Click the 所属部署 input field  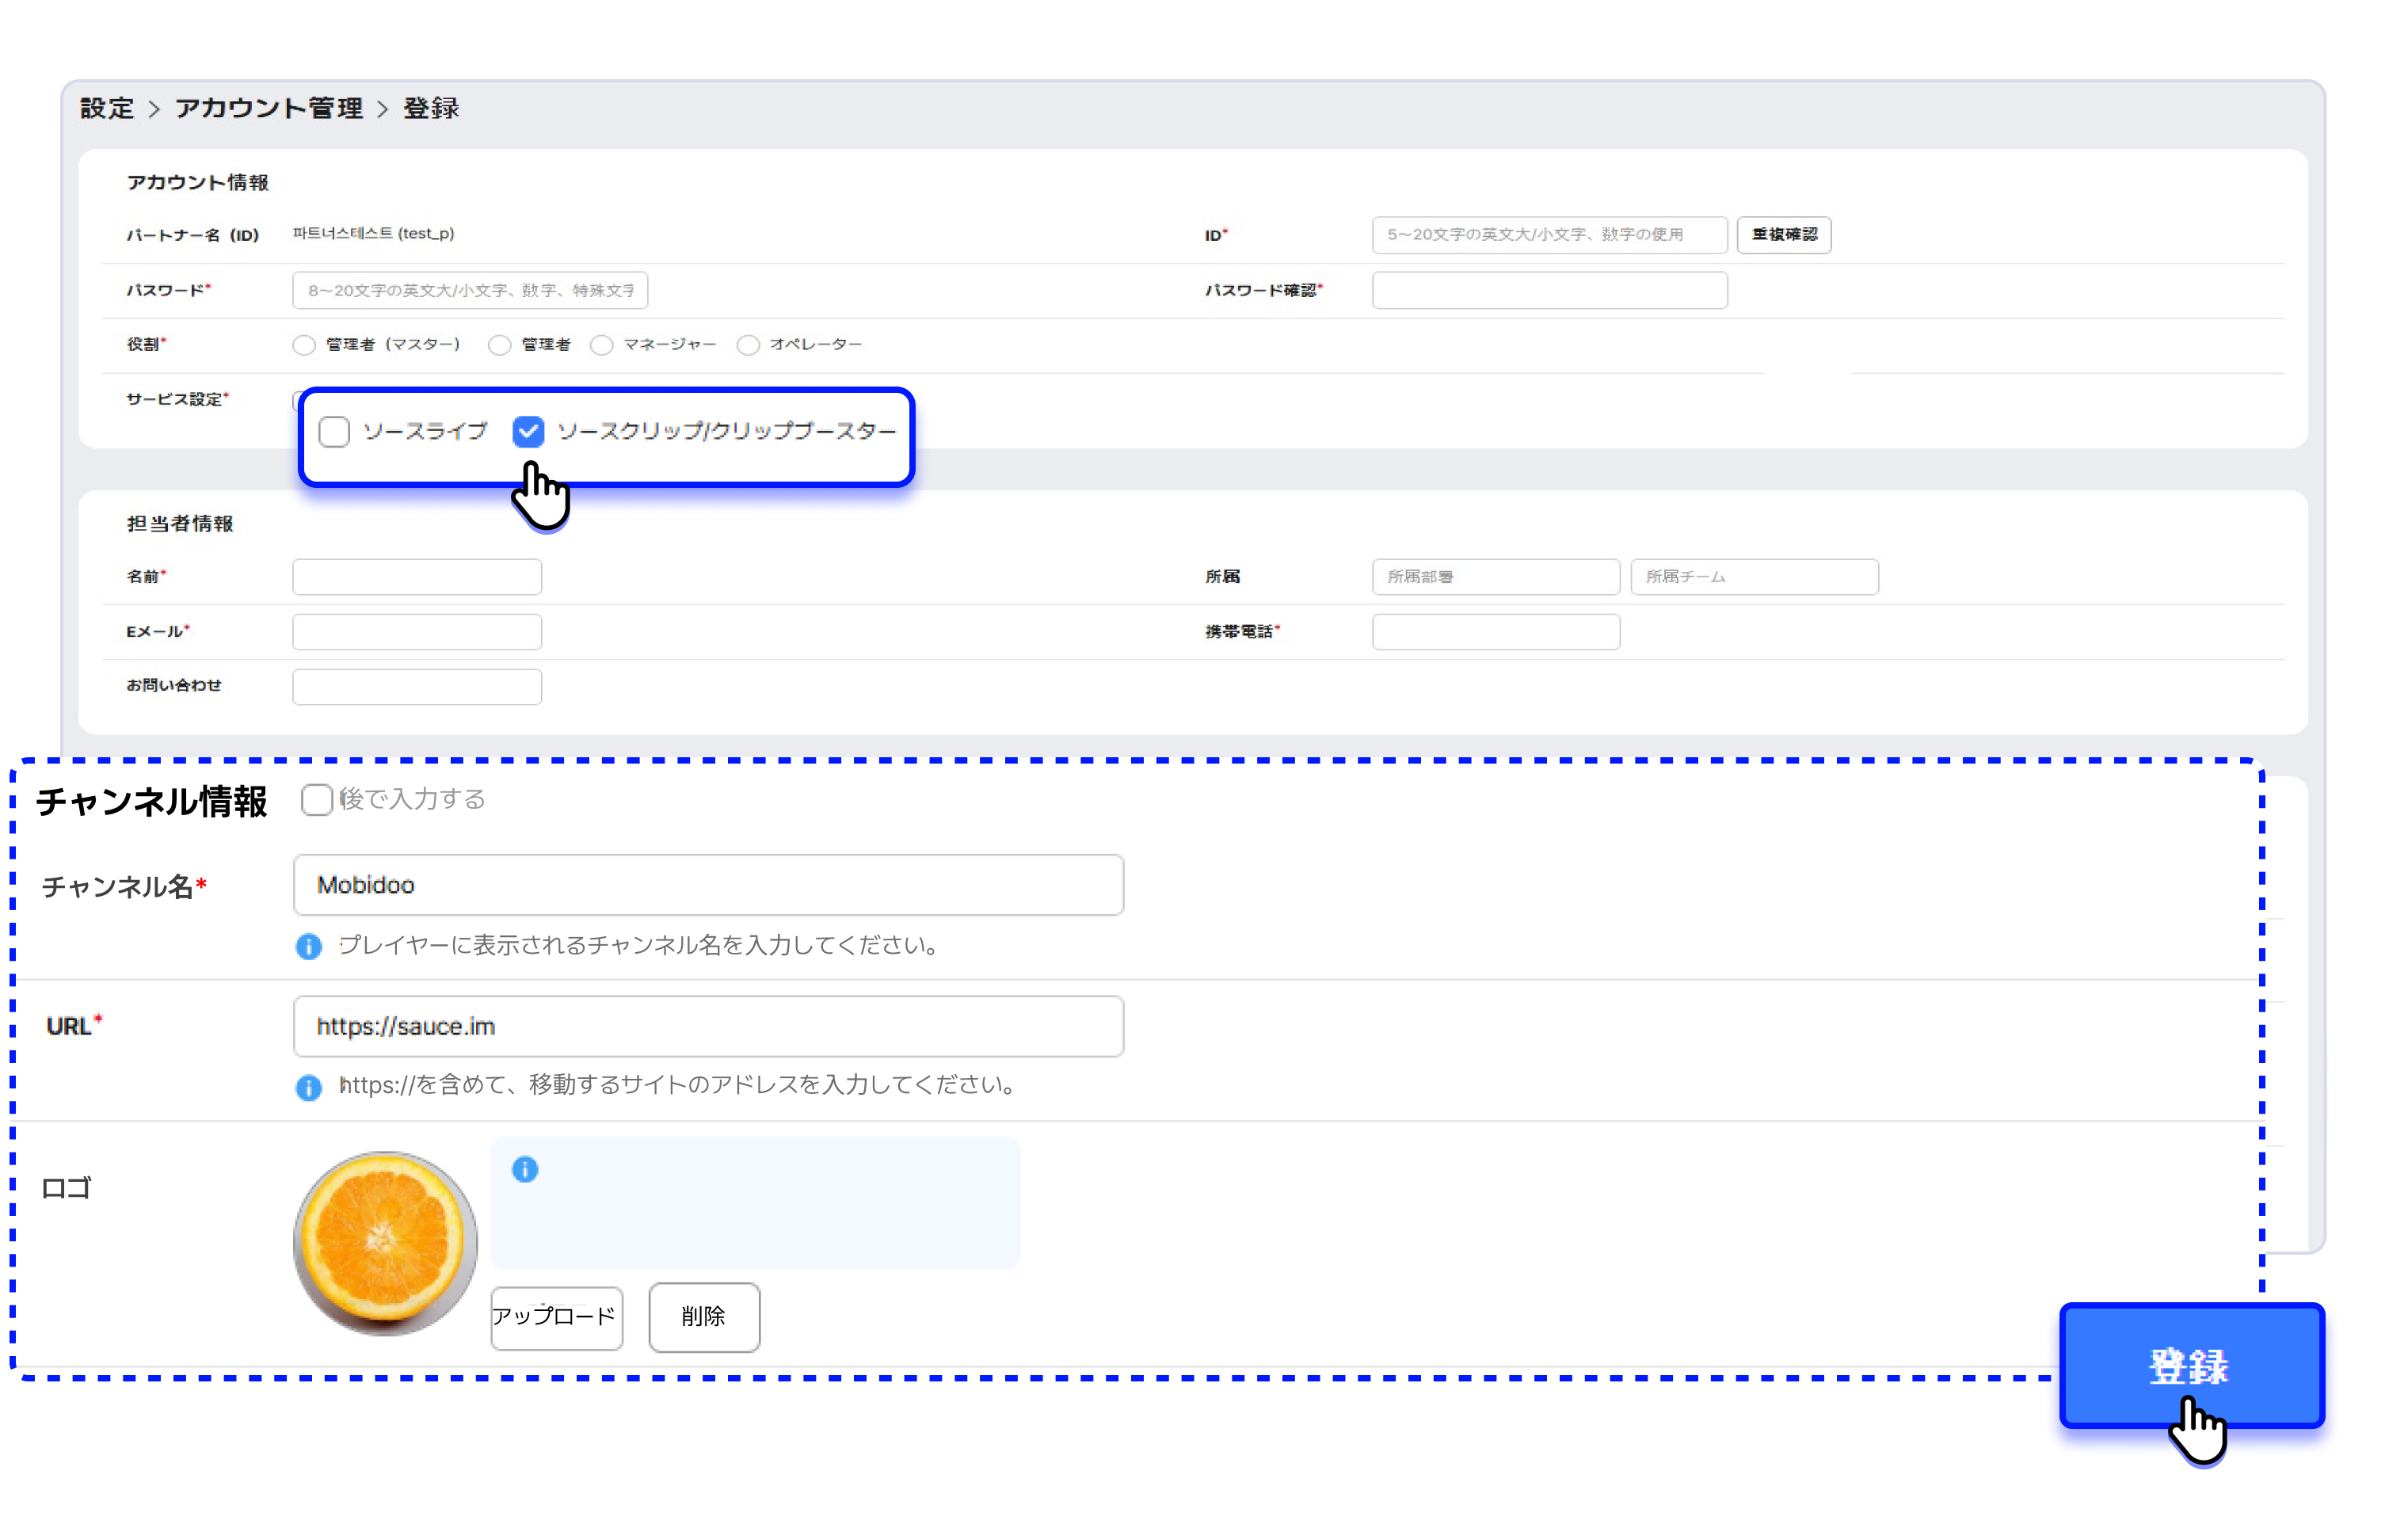click(x=1495, y=577)
